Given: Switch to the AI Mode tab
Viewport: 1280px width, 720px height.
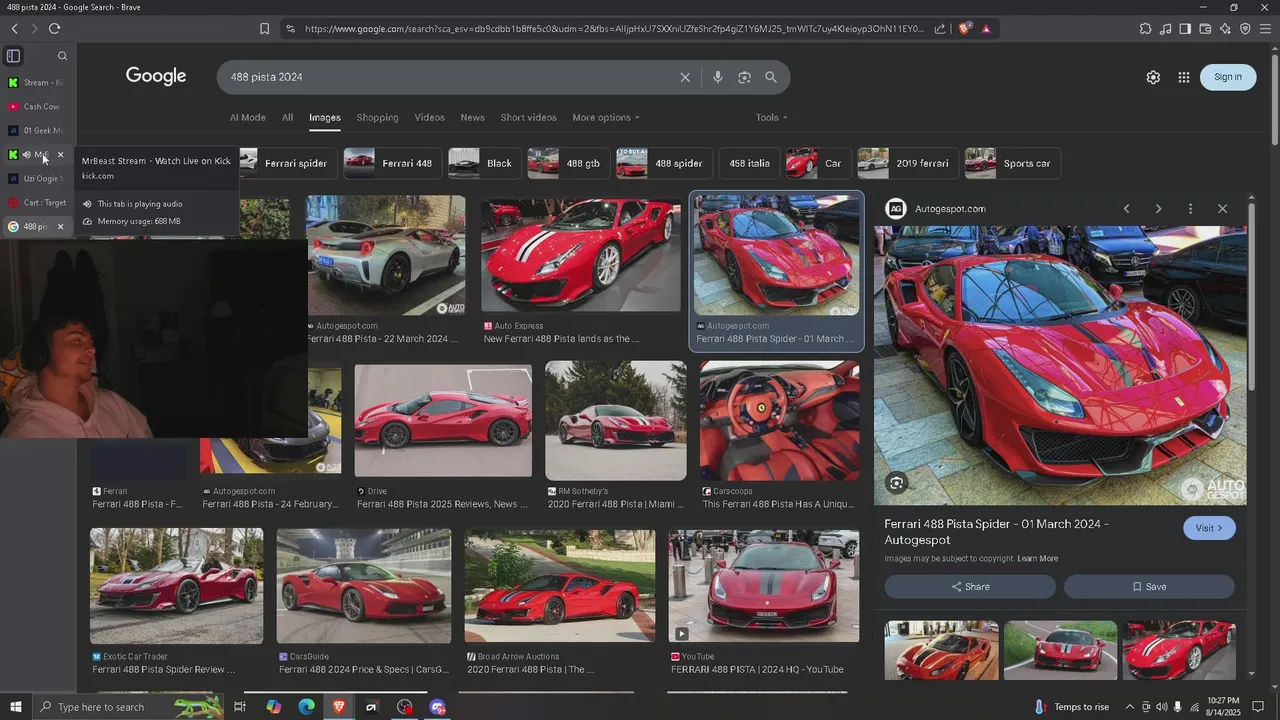Looking at the screenshot, I should pyautogui.click(x=248, y=118).
